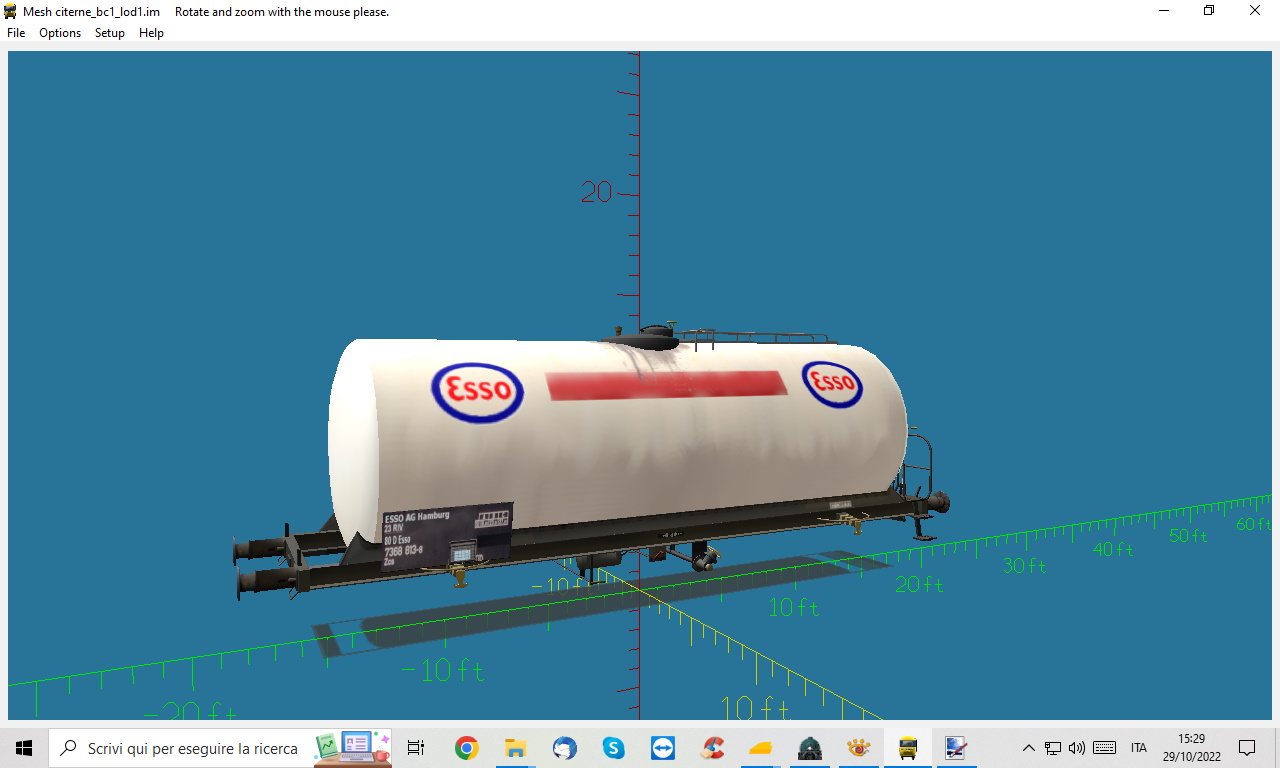Viewport: 1280px width, 768px height.
Task: Switch the ITA input language indicator
Action: (x=1139, y=748)
